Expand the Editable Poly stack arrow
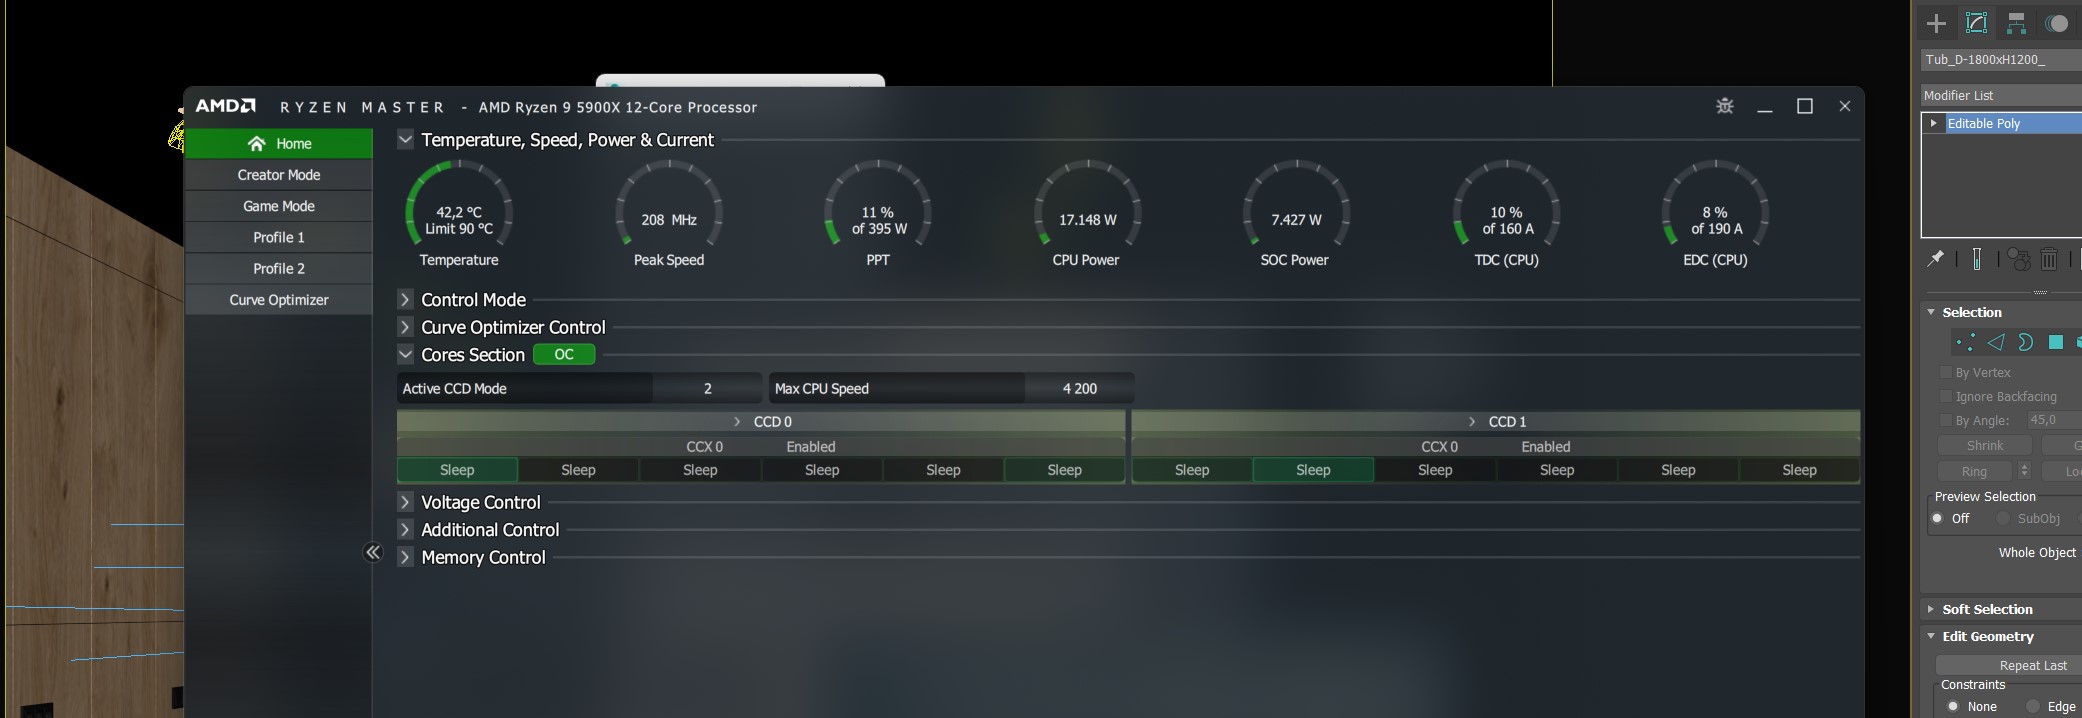 tap(1934, 123)
